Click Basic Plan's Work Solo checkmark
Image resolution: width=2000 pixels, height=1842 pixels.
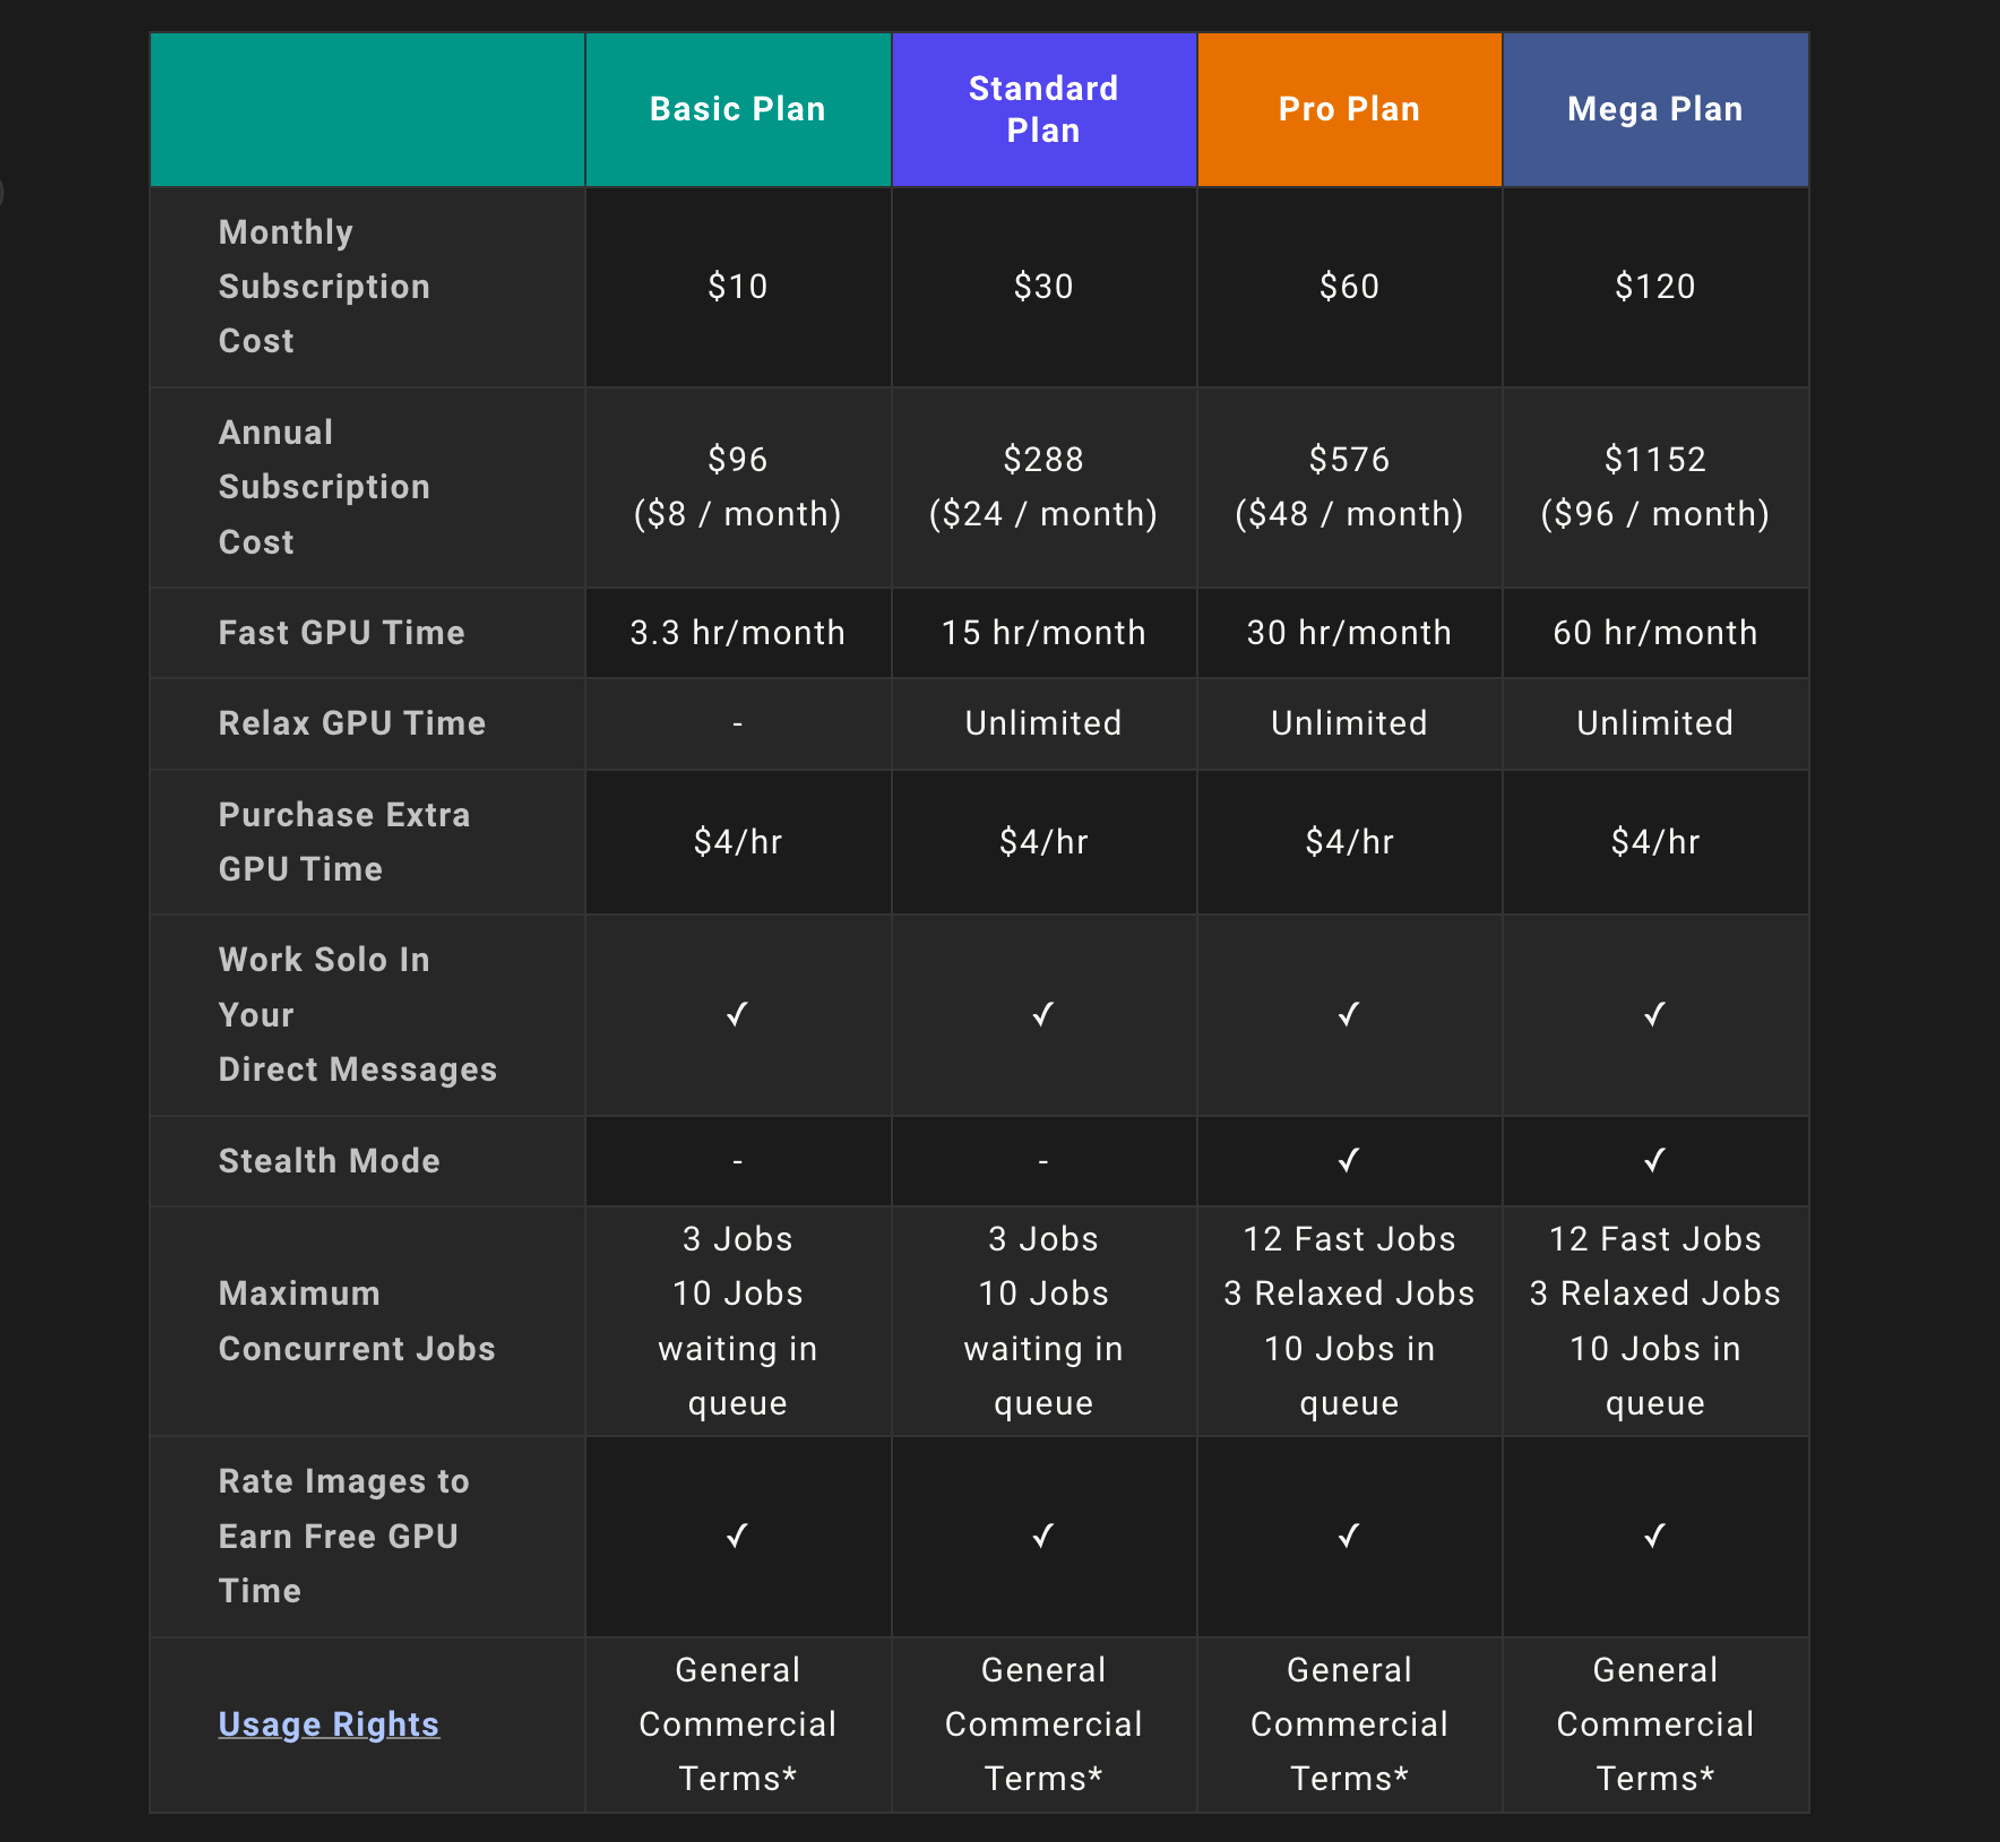pos(737,1015)
